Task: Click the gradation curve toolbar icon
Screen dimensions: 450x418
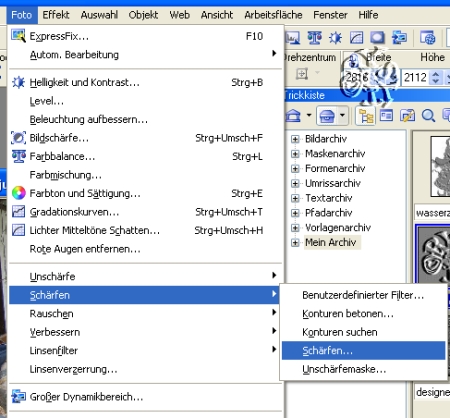Action: pyautogui.click(x=356, y=38)
